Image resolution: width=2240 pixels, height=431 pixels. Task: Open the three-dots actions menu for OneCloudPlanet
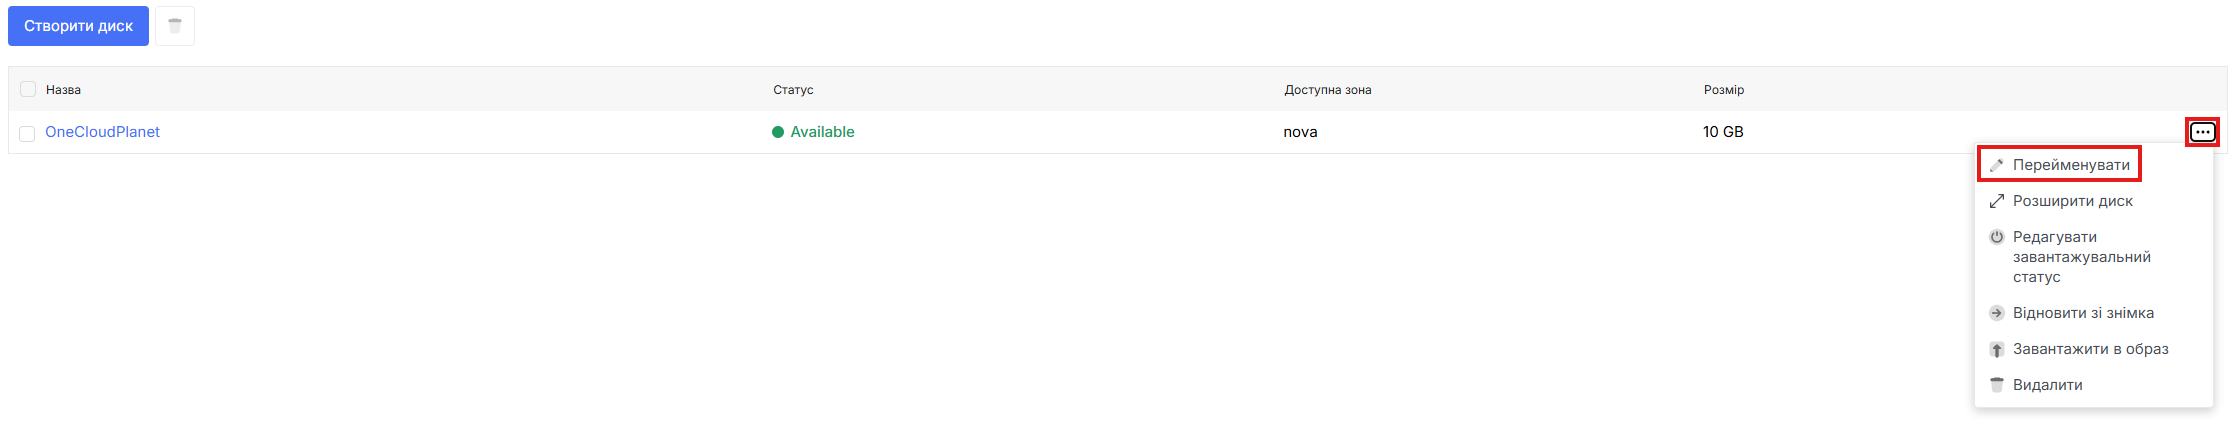click(x=2202, y=132)
